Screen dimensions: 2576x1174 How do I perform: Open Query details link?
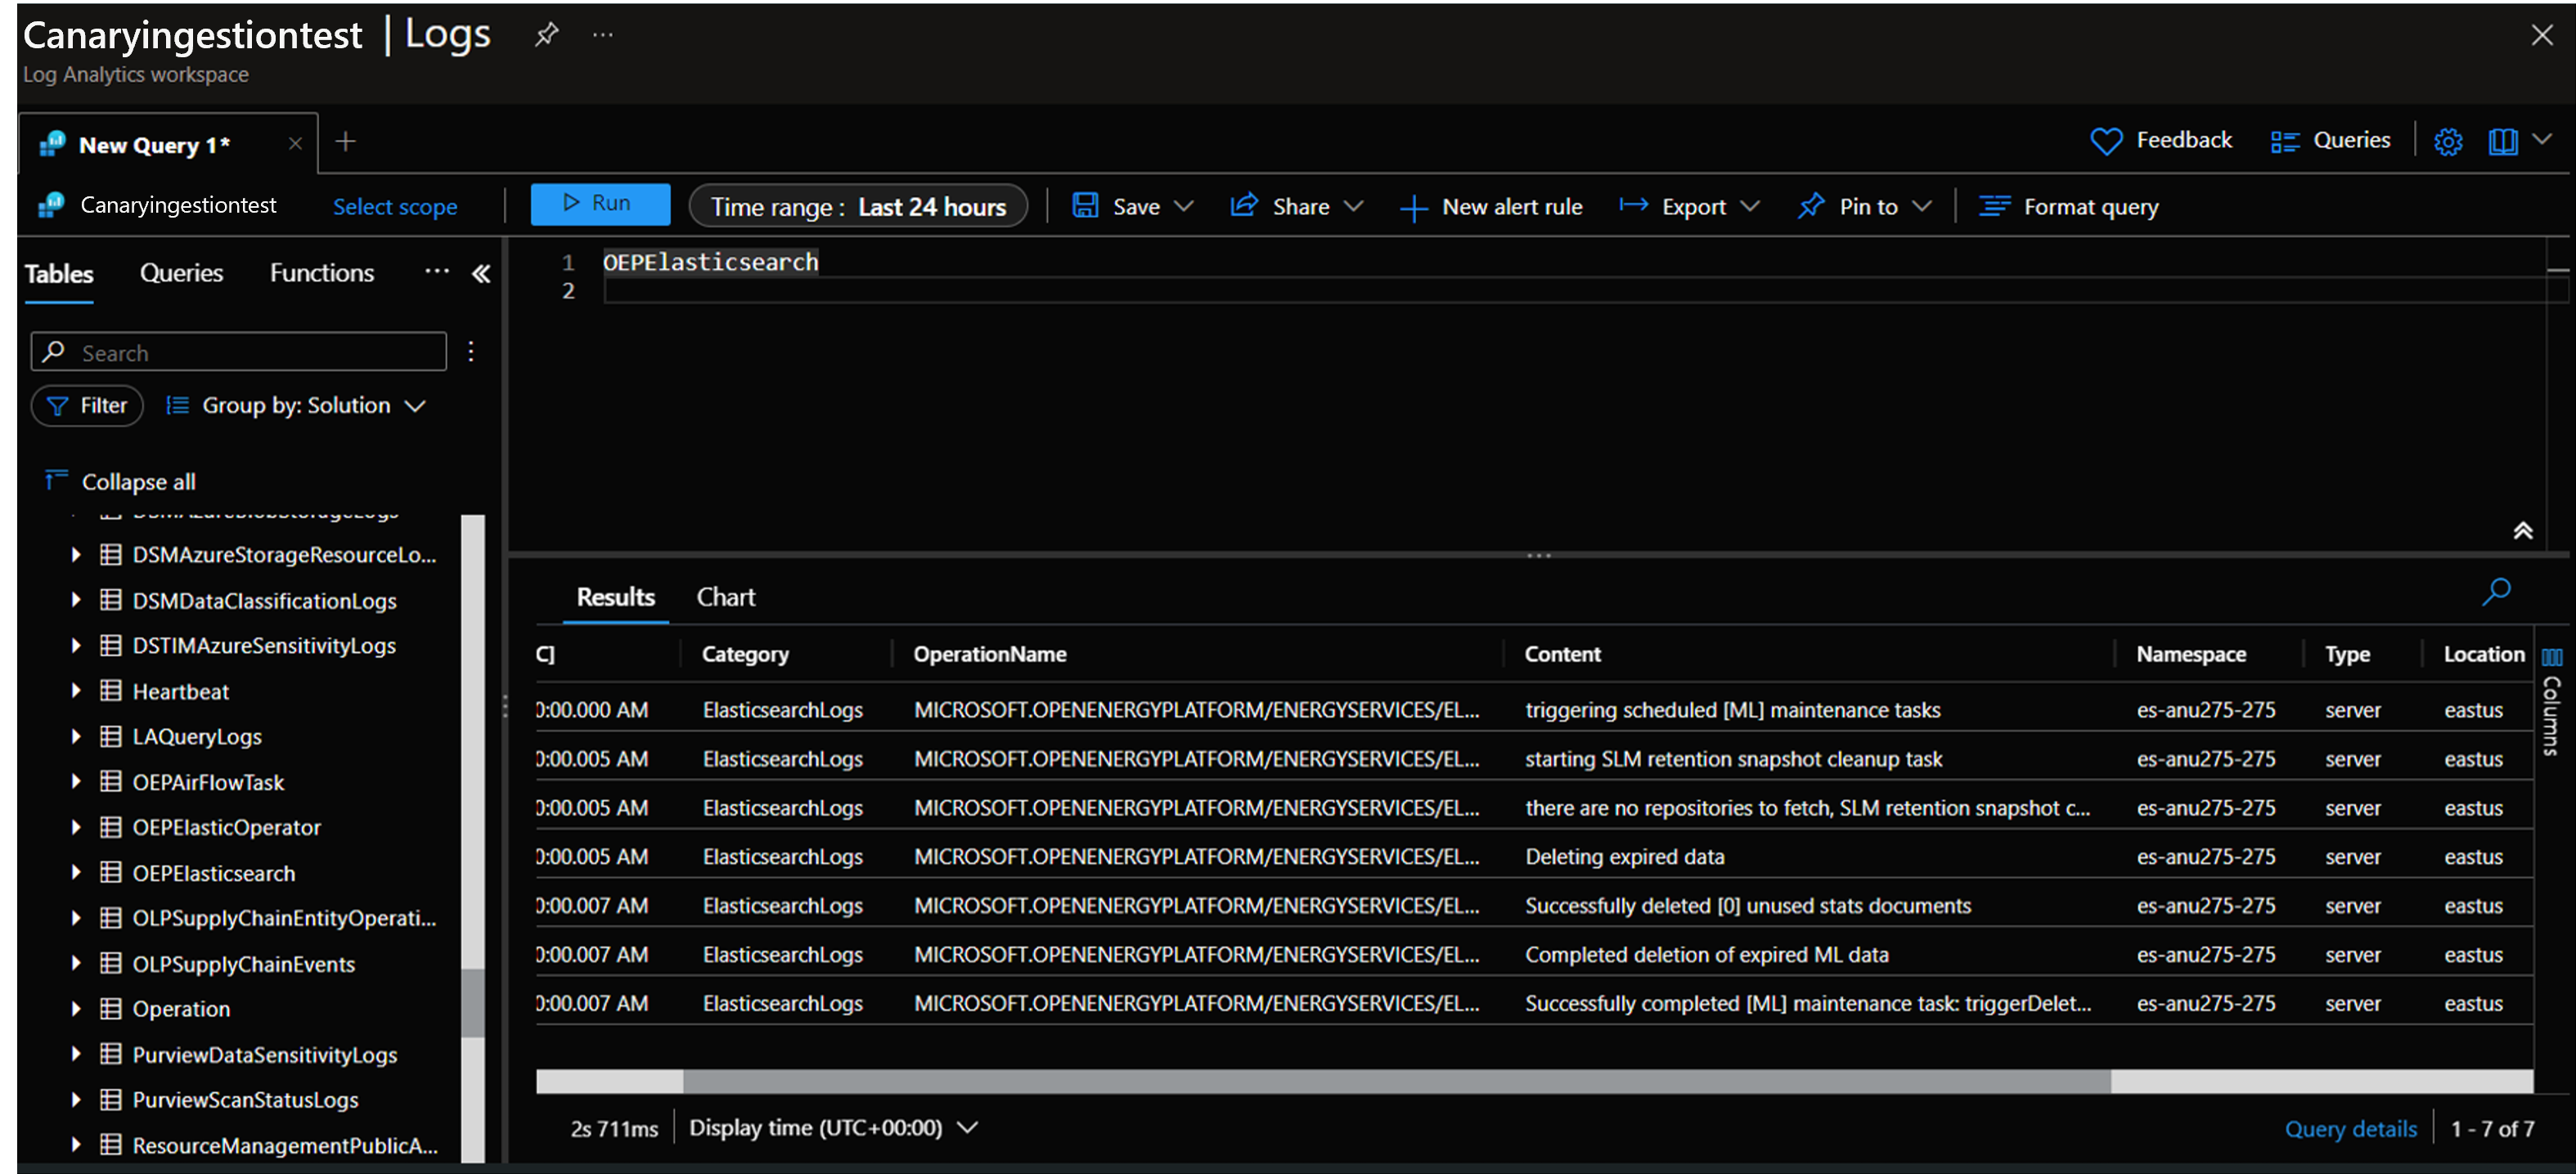[2350, 1128]
